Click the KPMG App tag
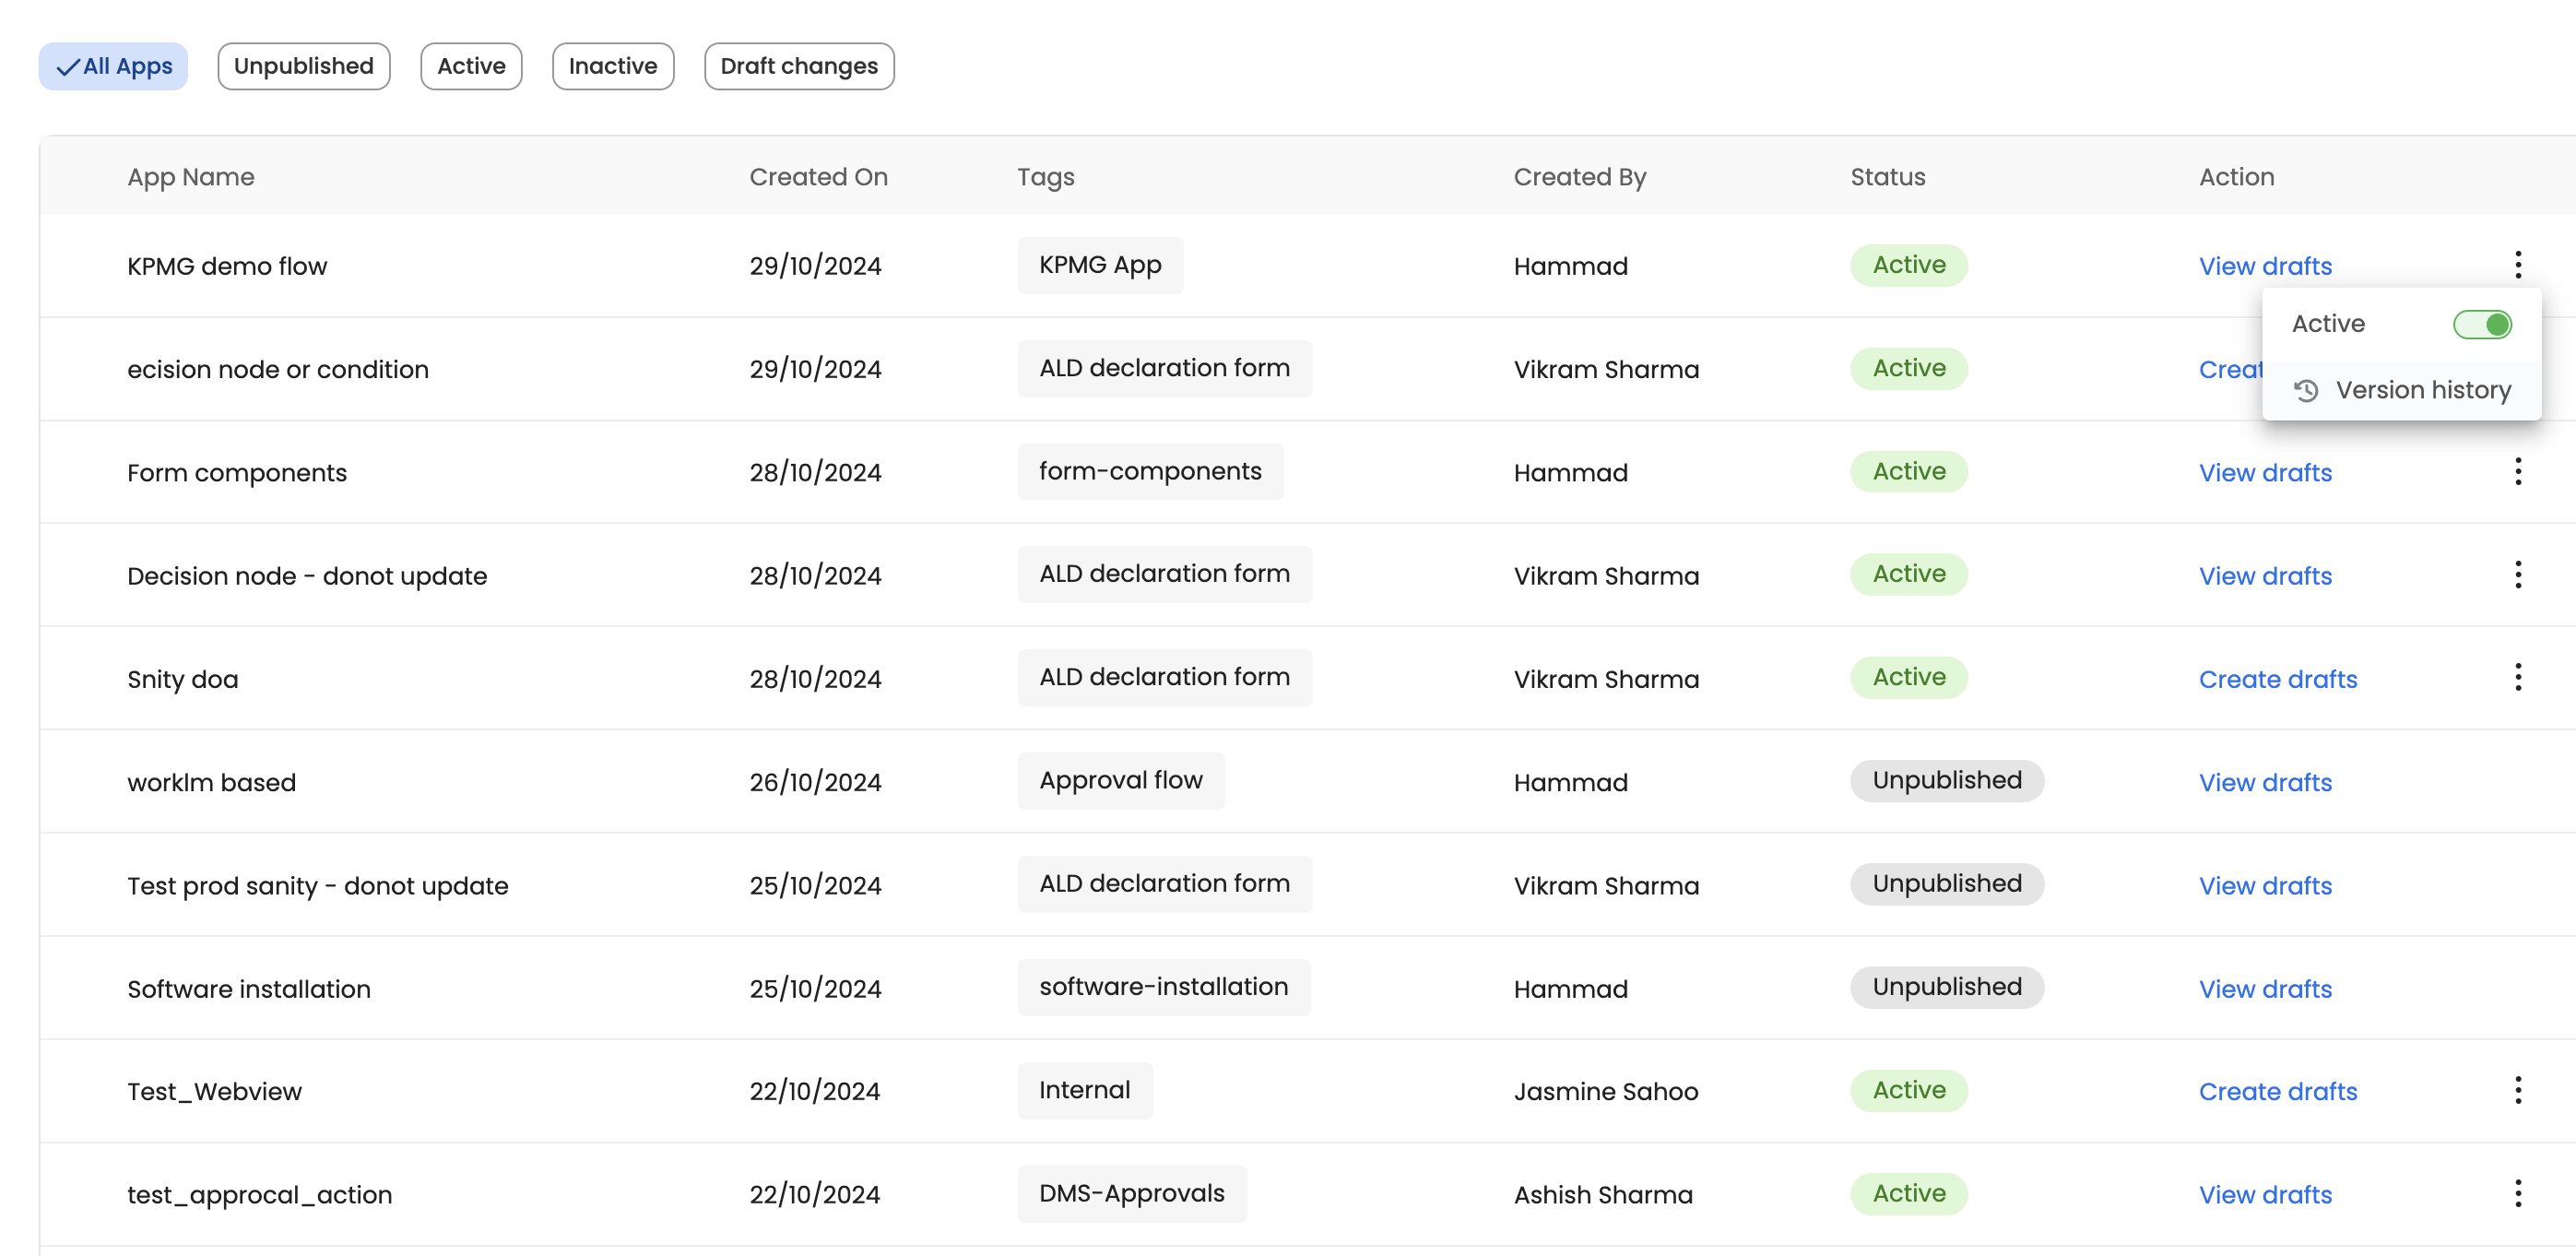The width and height of the screenshot is (2576, 1256). click(x=1099, y=265)
